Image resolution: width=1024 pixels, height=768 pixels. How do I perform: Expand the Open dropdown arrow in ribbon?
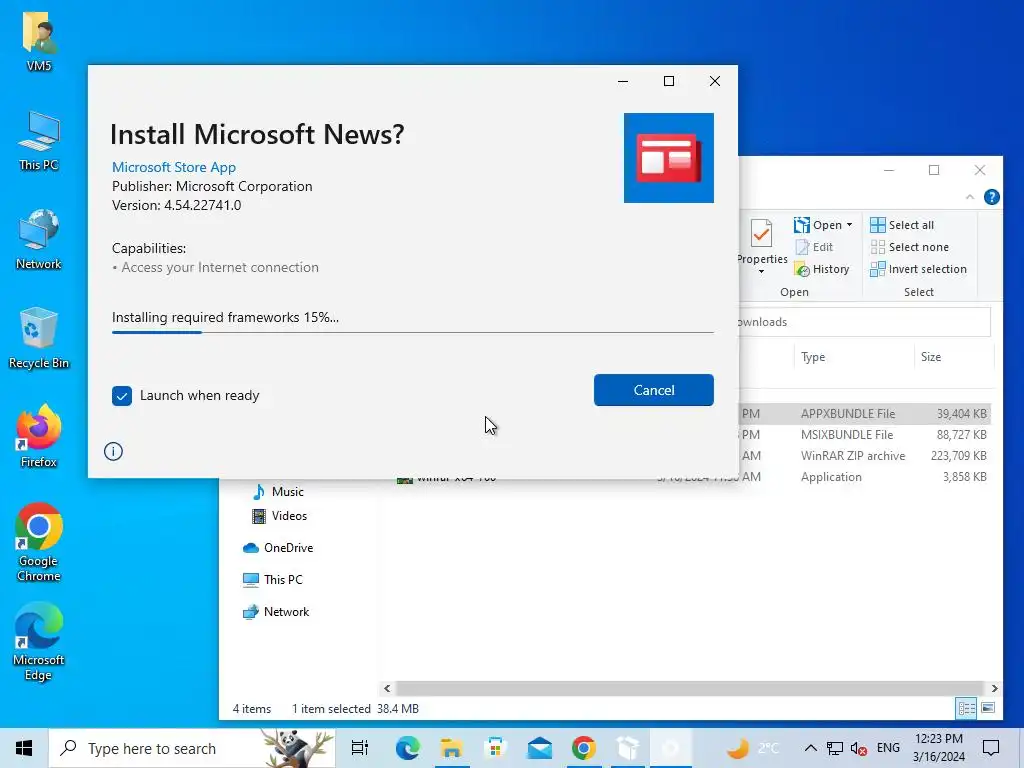pos(849,225)
